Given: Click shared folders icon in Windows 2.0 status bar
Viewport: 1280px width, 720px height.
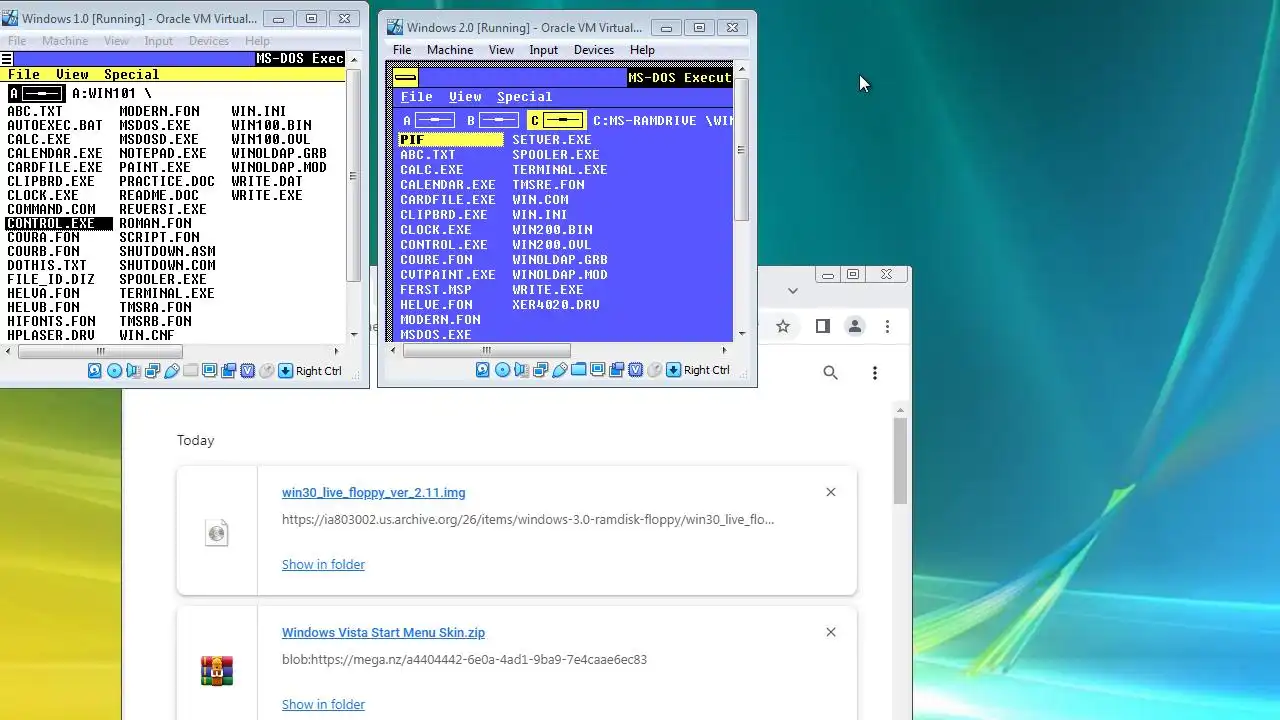Looking at the screenshot, I should click(578, 369).
